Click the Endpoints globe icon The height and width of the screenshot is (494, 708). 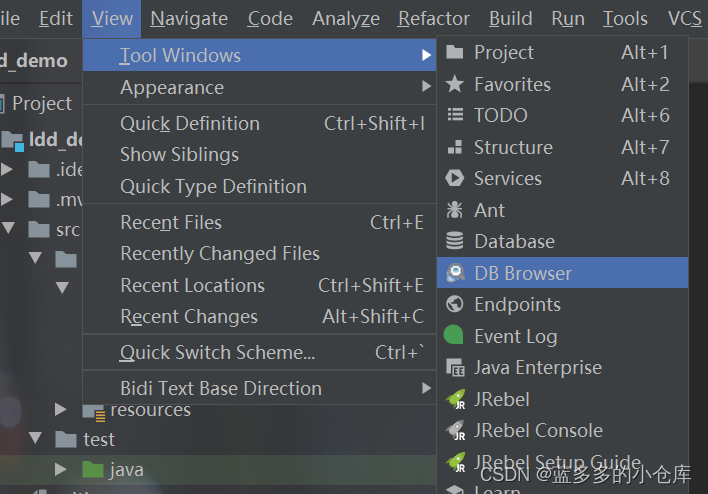455,304
